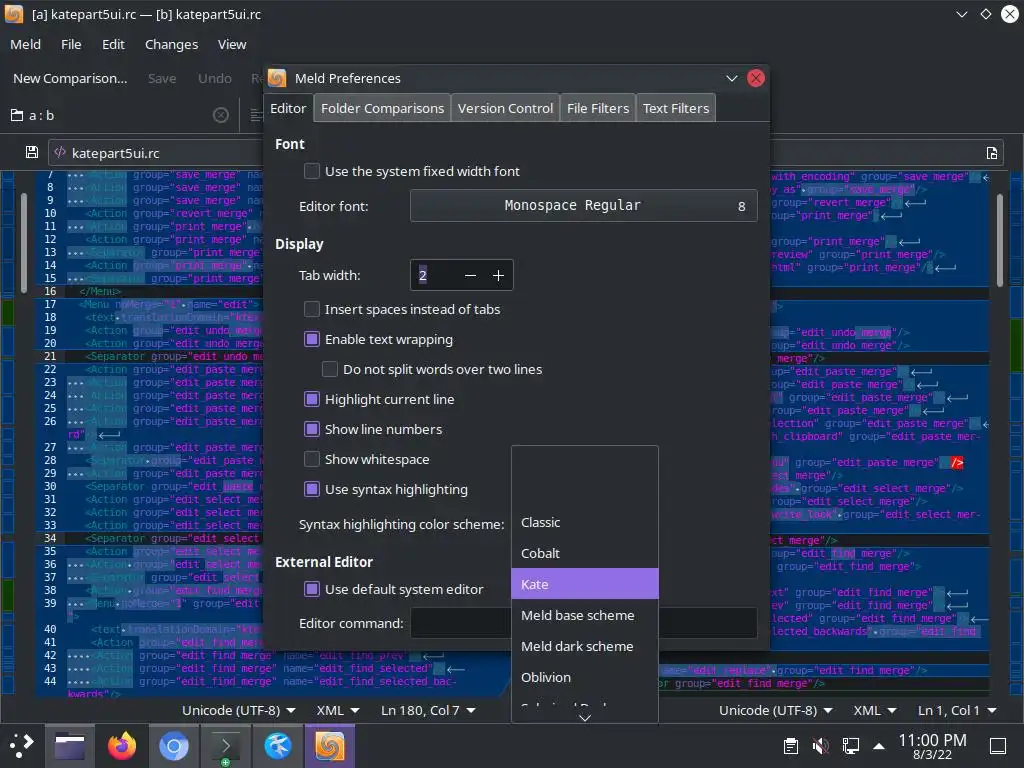Select the Editor tab
Viewport: 1024px width, 768px height.
point(288,108)
